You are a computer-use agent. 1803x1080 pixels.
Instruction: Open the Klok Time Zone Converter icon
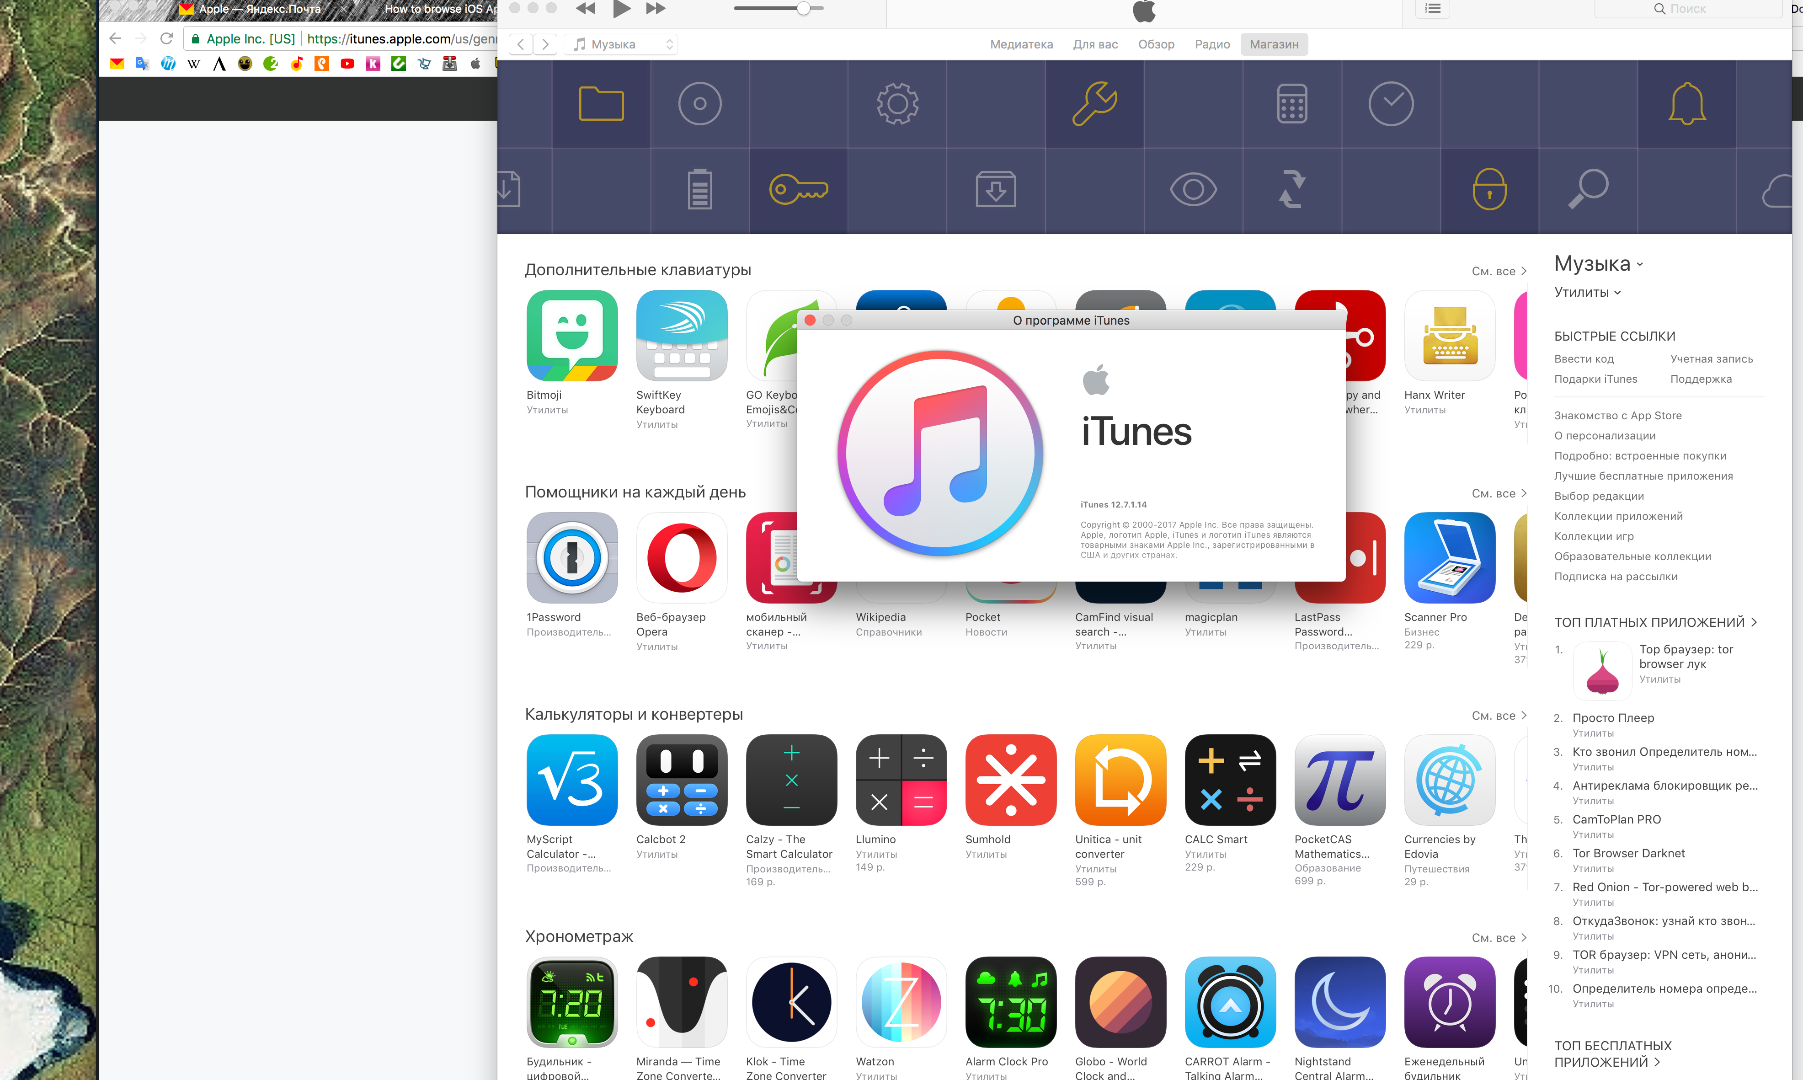pos(792,1002)
